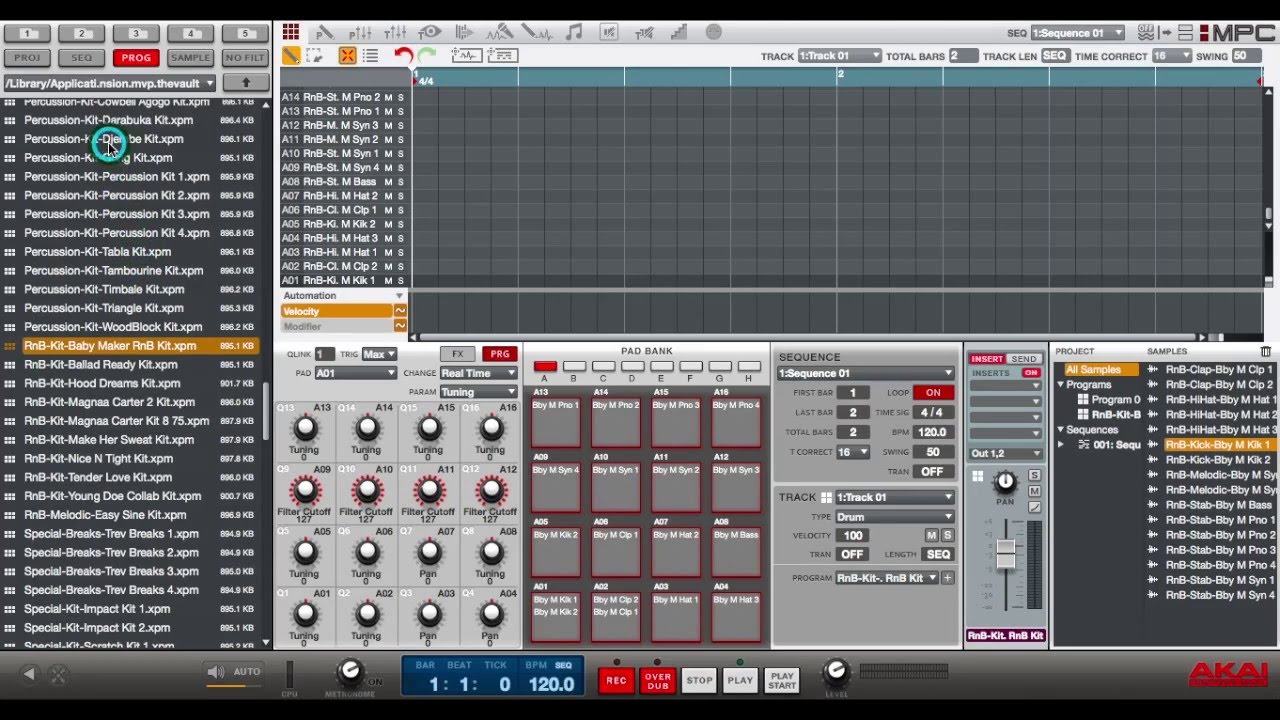Image resolution: width=1280 pixels, height=720 pixels.
Task: Click the OVER DUB button
Action: pos(658,680)
